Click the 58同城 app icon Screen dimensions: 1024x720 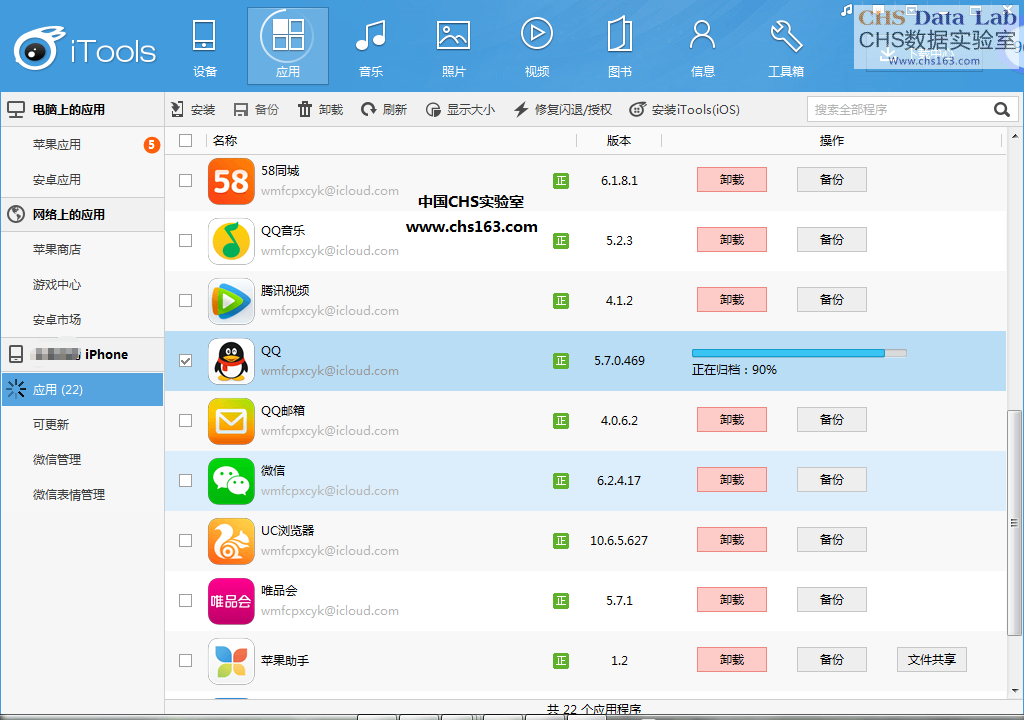point(231,181)
